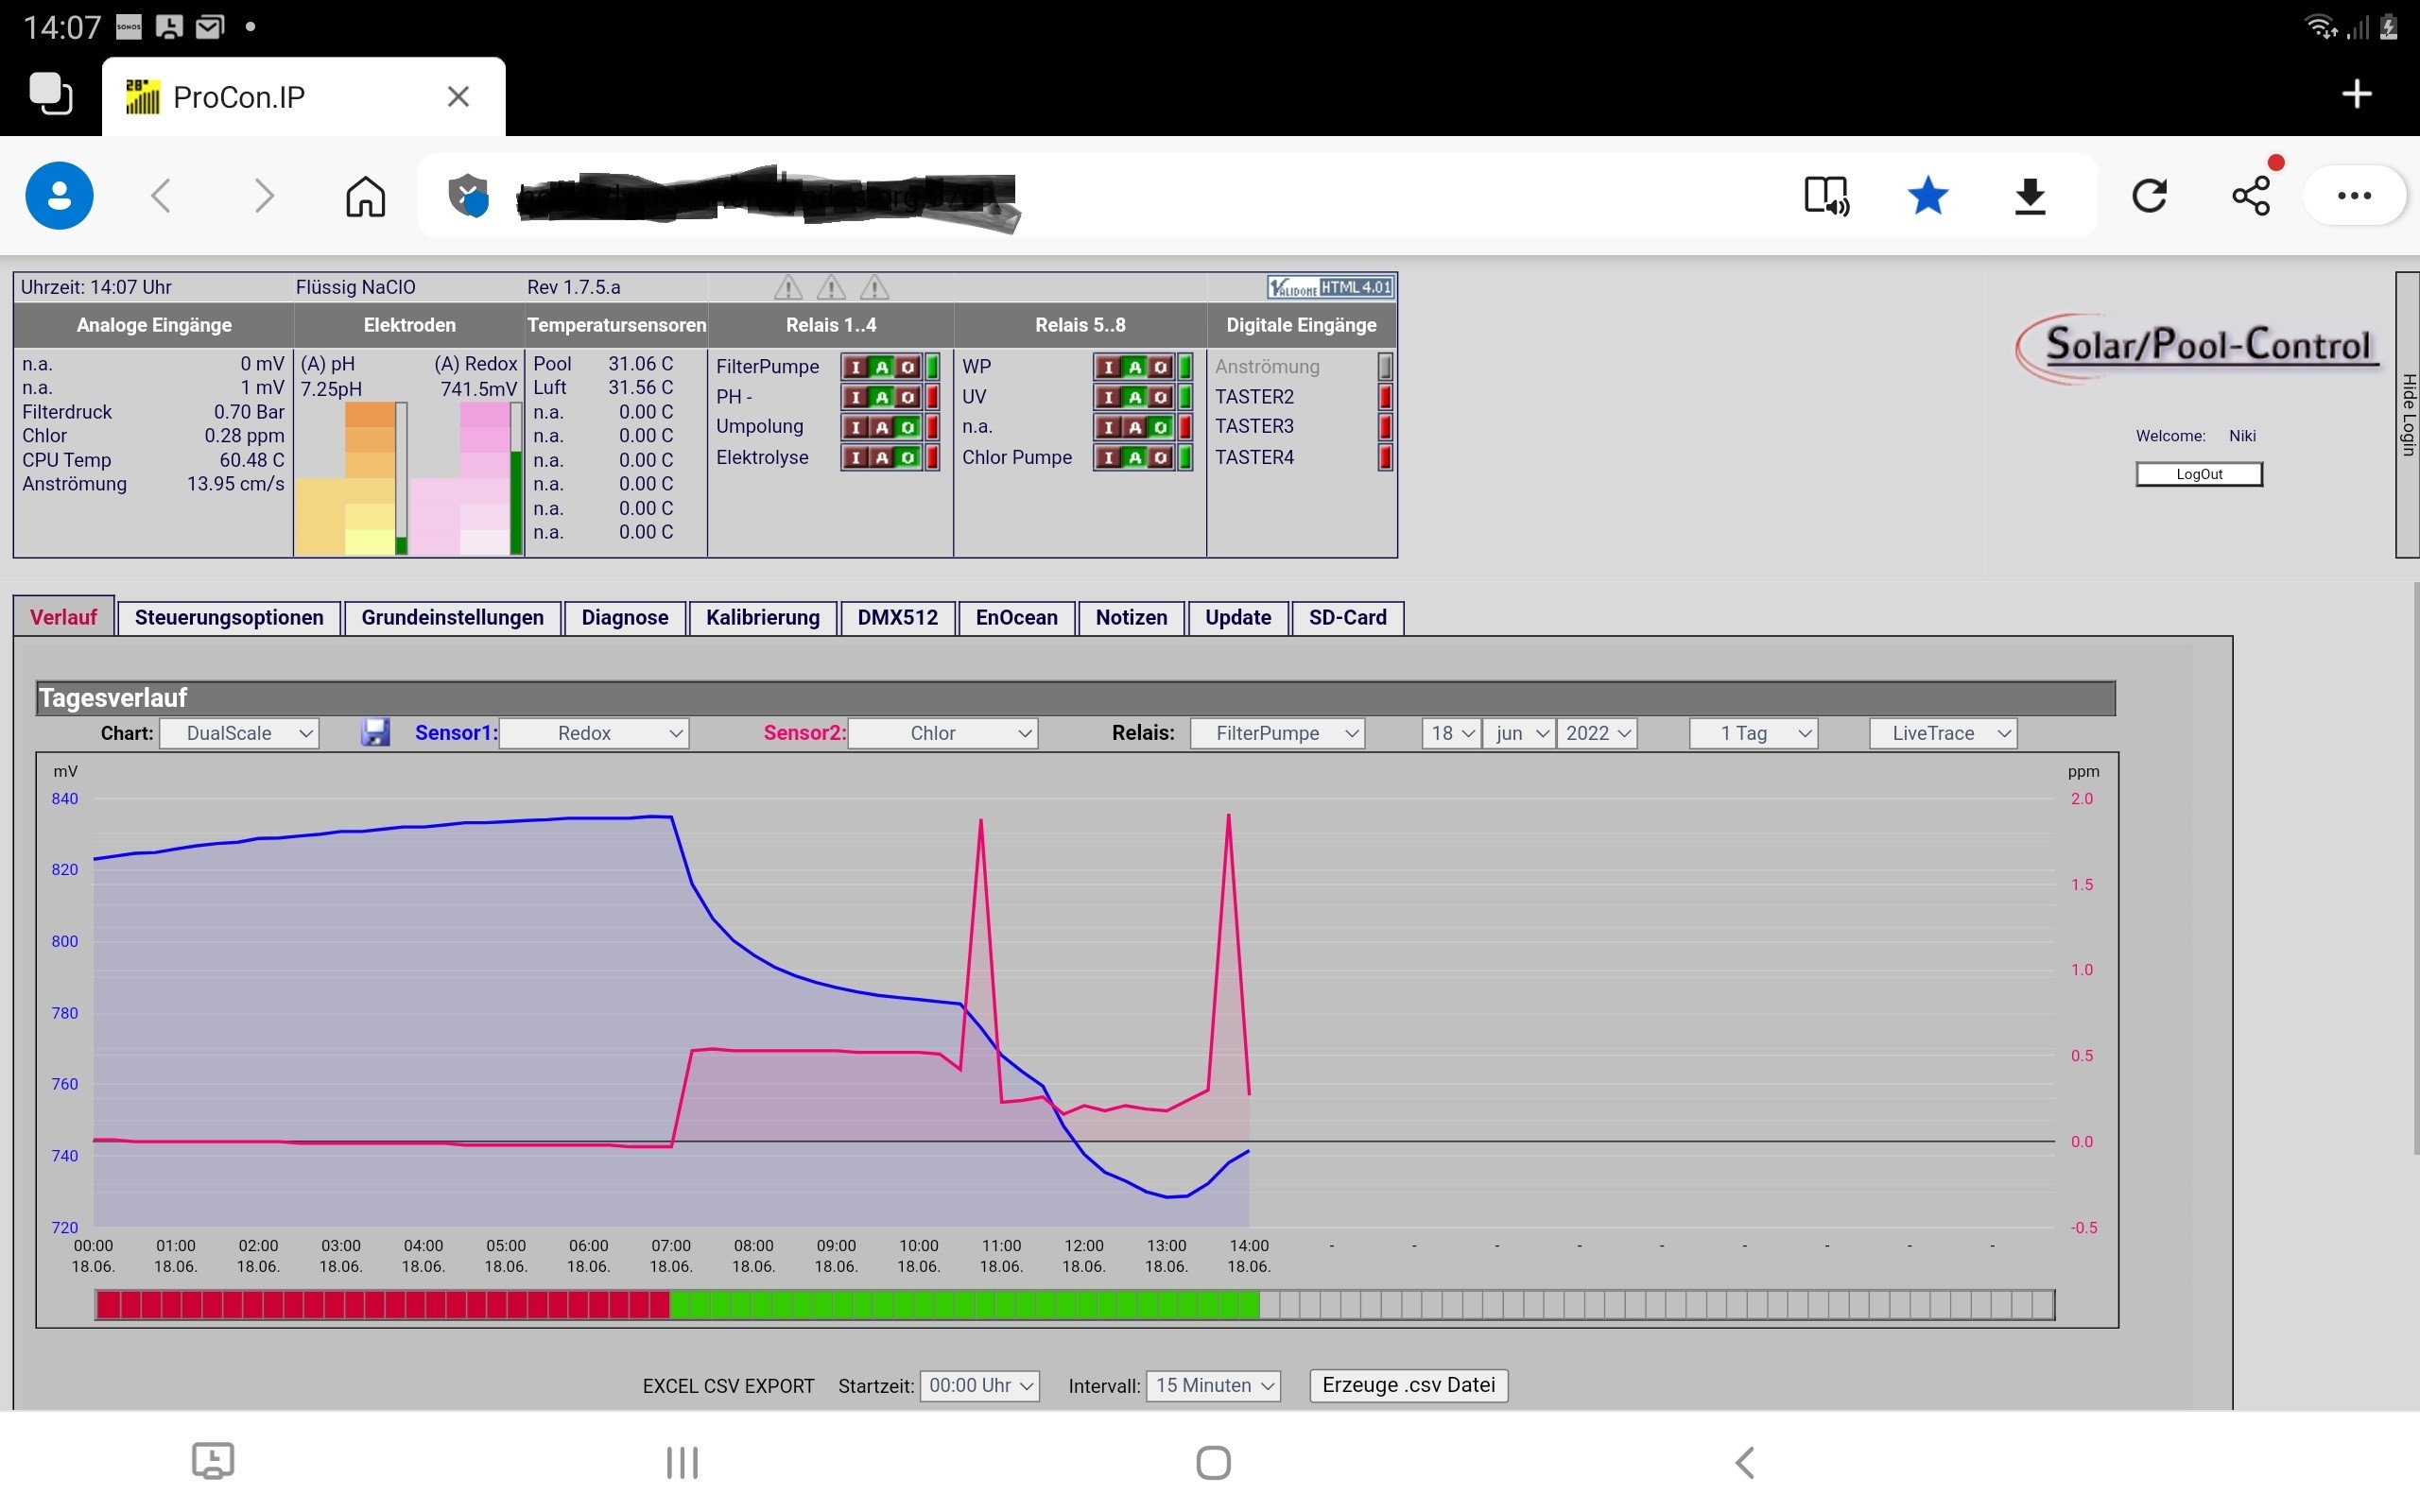This screenshot has height=1512, width=2420.
Task: Open the month dropdown showing jun
Action: (x=1518, y=733)
